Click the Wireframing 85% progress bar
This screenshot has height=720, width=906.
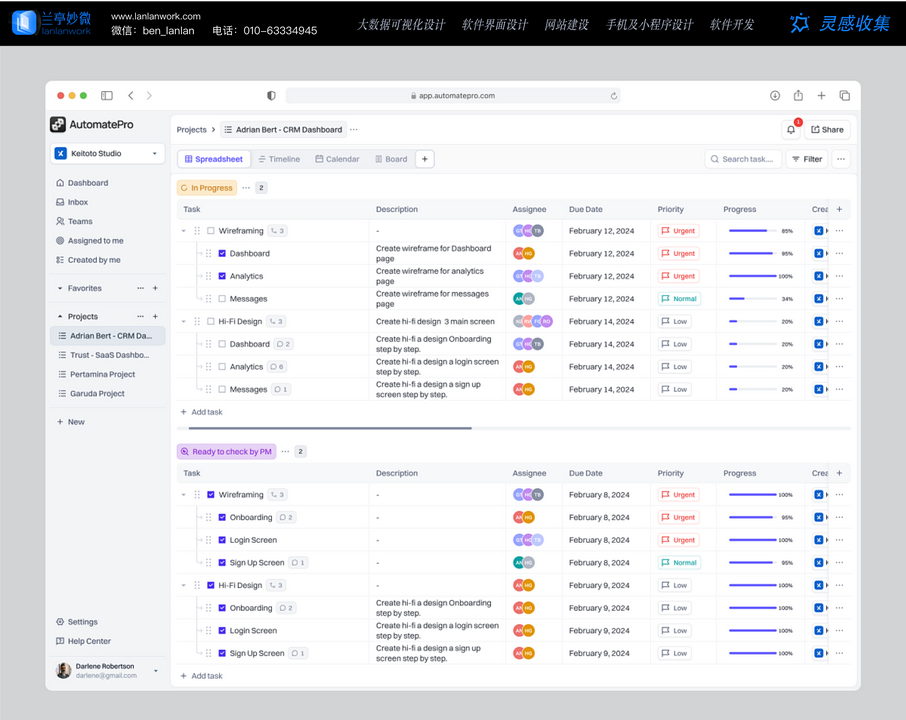pos(753,231)
